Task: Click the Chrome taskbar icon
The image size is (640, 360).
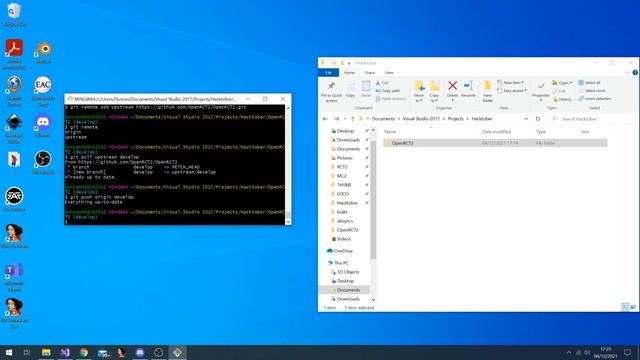Action: point(84,352)
